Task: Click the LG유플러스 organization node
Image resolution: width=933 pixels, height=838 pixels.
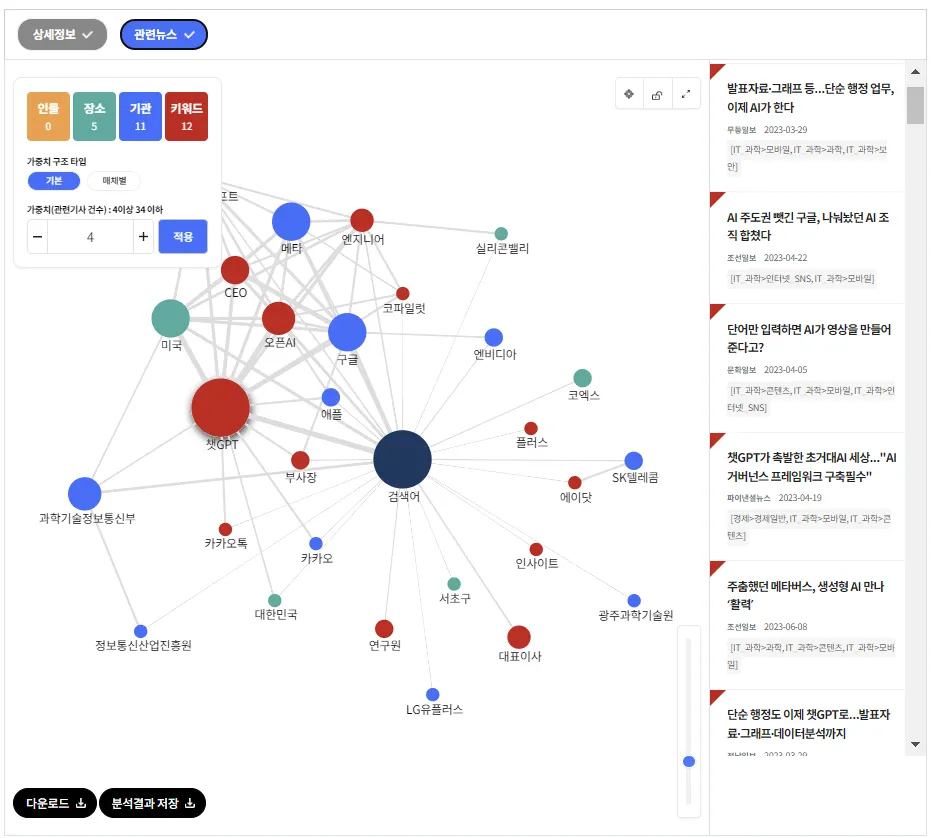Action: coord(433,695)
